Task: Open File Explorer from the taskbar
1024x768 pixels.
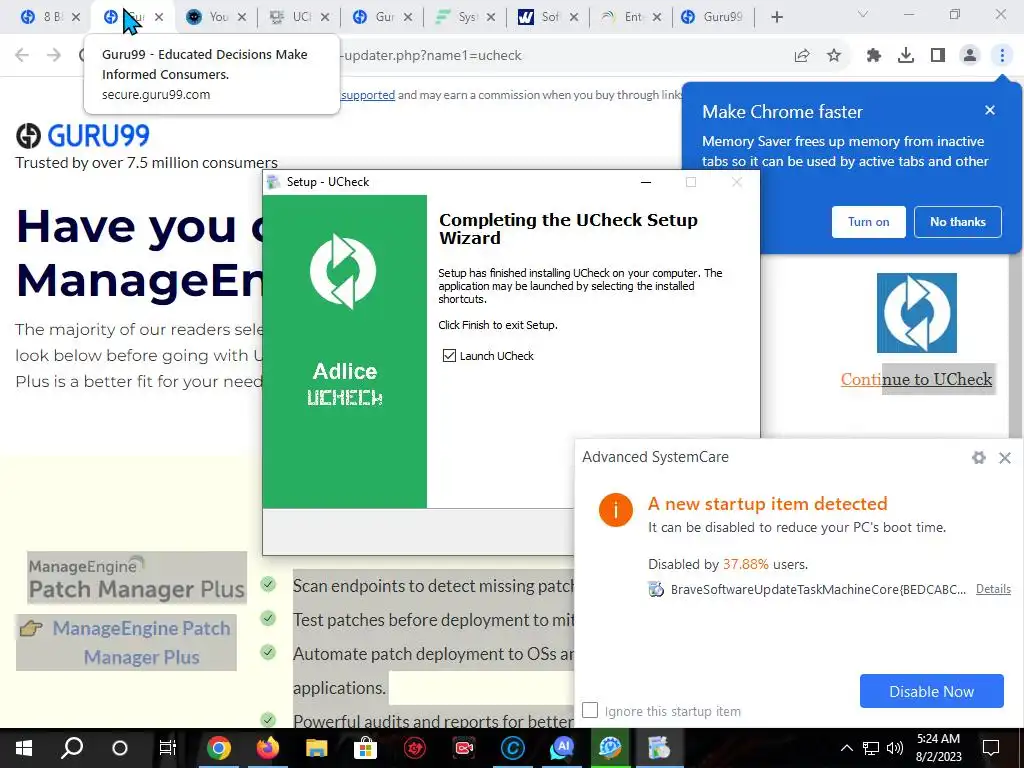Action: (x=317, y=748)
